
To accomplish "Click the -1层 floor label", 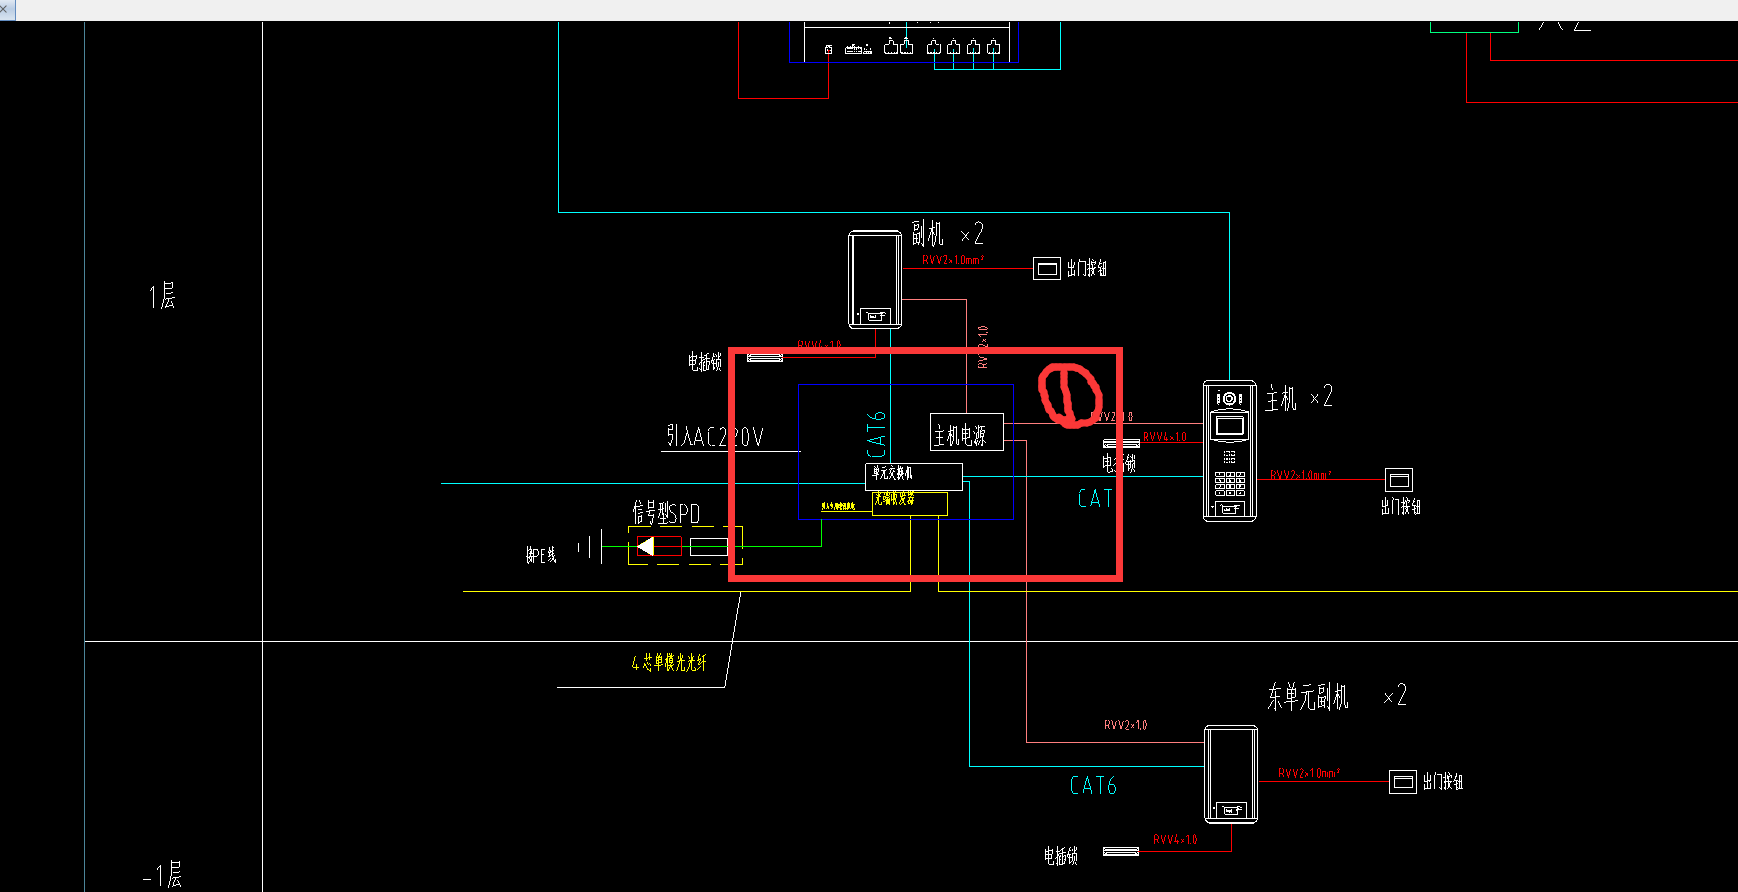I will click(162, 875).
